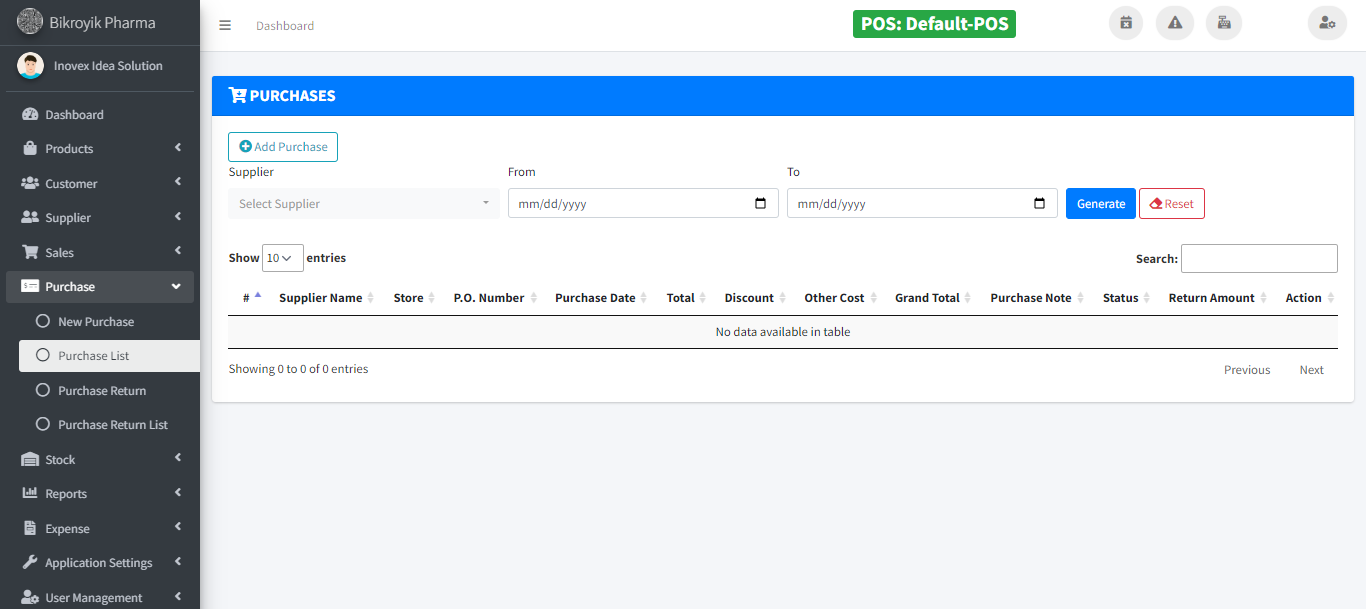Open the Show entries count dropdown

(282, 258)
